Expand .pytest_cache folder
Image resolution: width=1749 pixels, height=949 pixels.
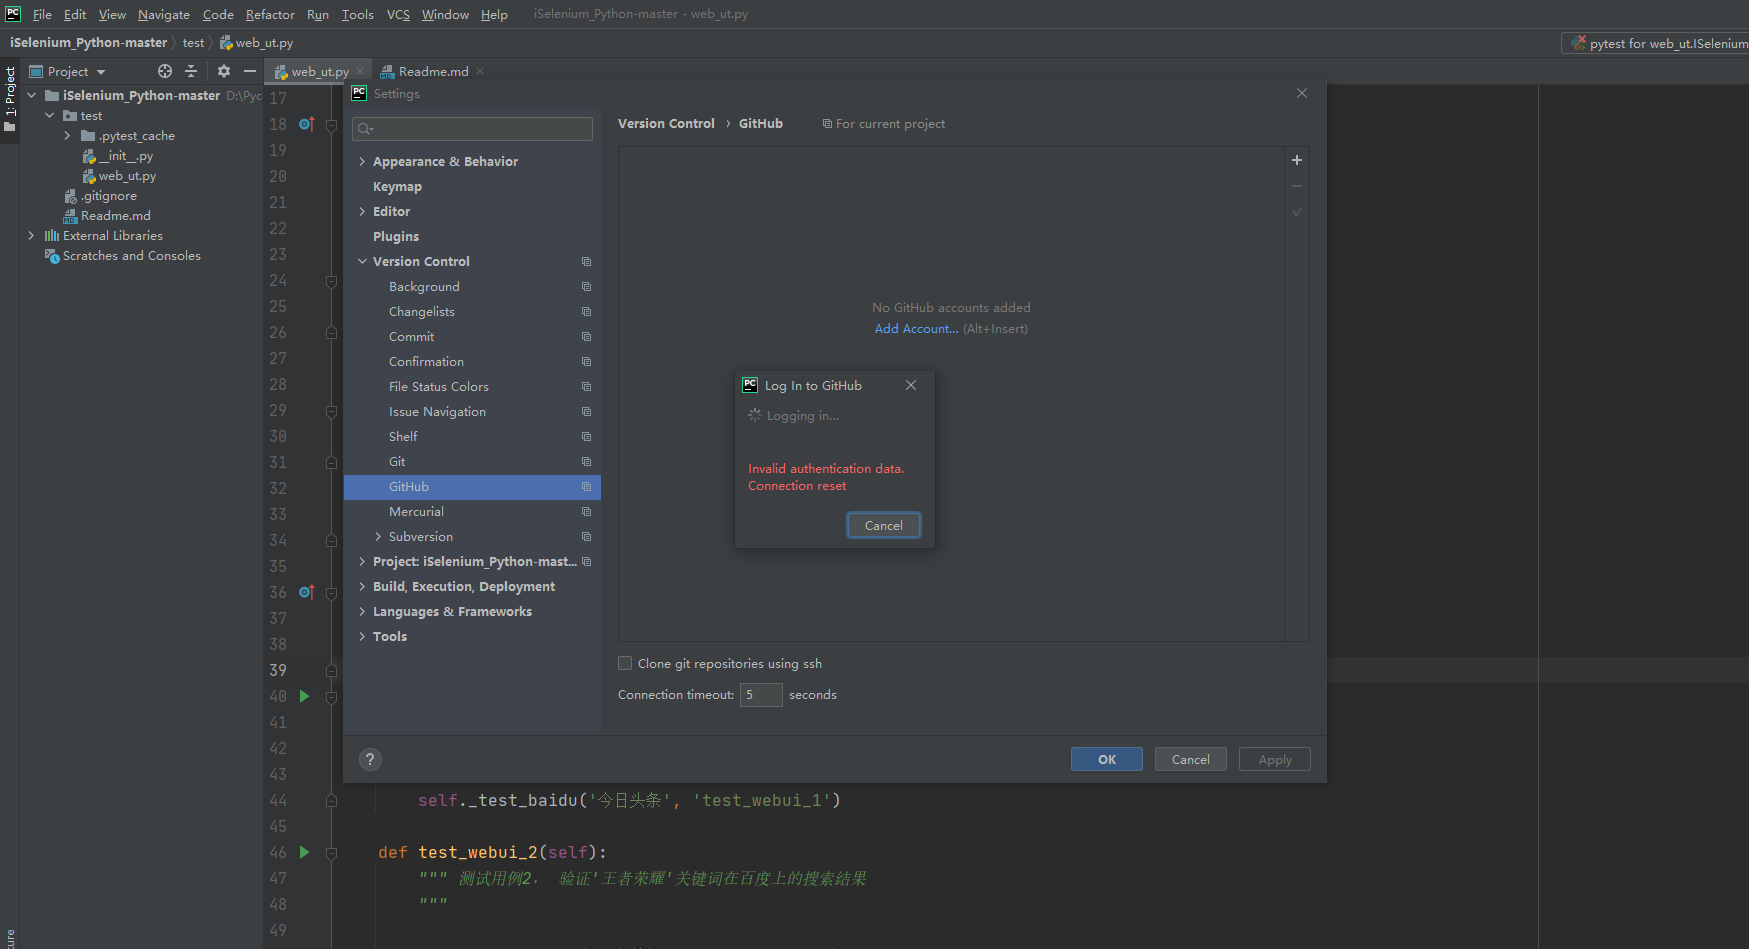tap(67, 136)
